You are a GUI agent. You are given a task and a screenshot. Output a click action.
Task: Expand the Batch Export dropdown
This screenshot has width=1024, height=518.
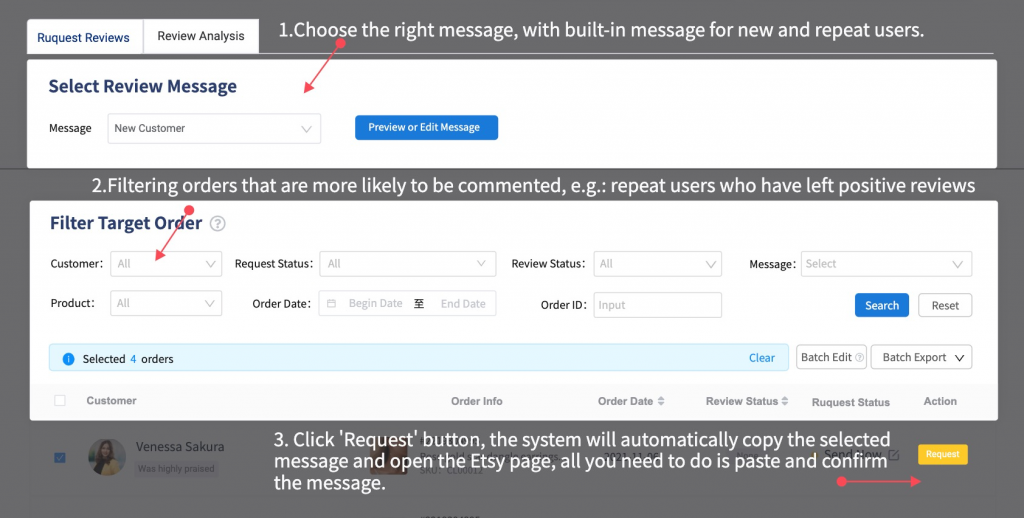(x=921, y=357)
